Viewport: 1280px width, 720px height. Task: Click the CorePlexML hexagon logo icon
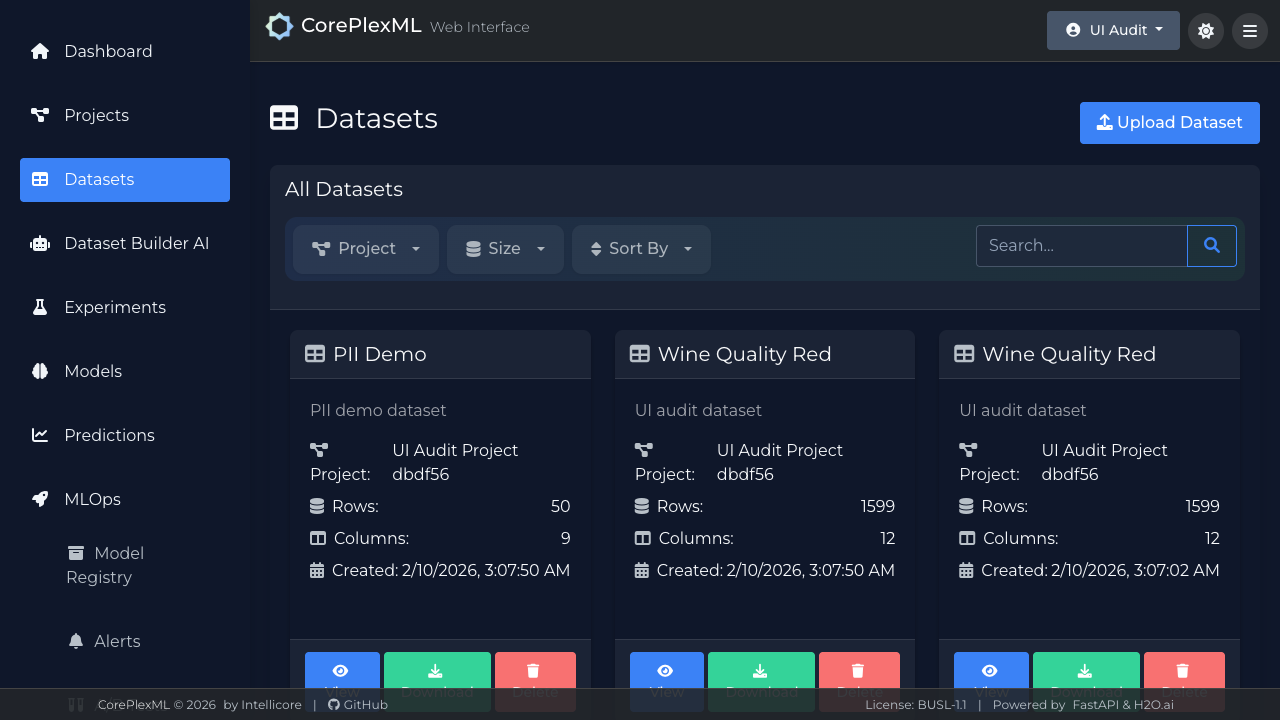click(279, 27)
